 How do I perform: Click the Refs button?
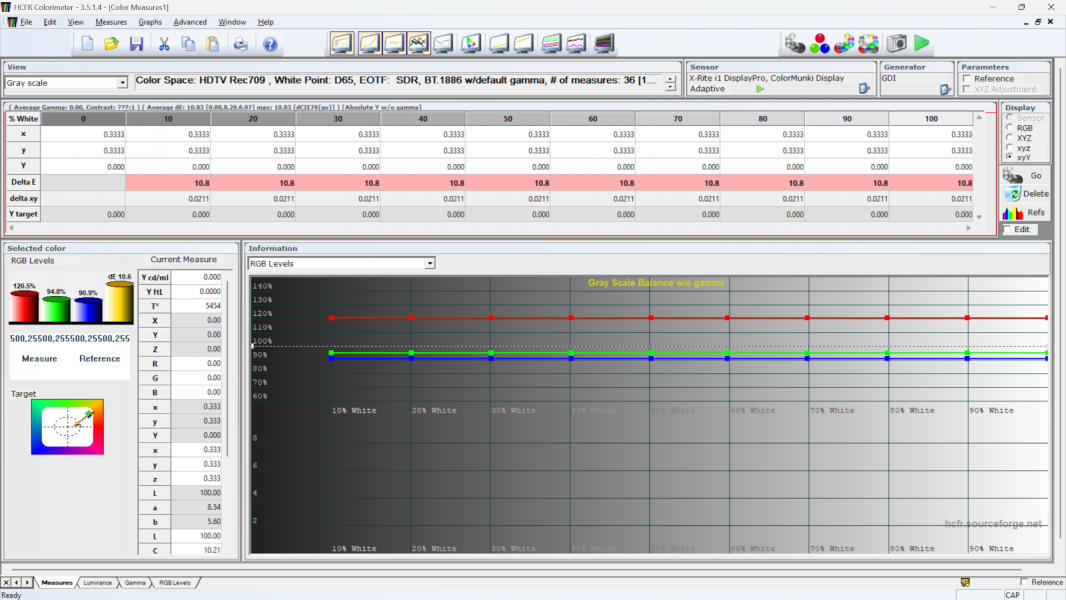(x=1025, y=213)
